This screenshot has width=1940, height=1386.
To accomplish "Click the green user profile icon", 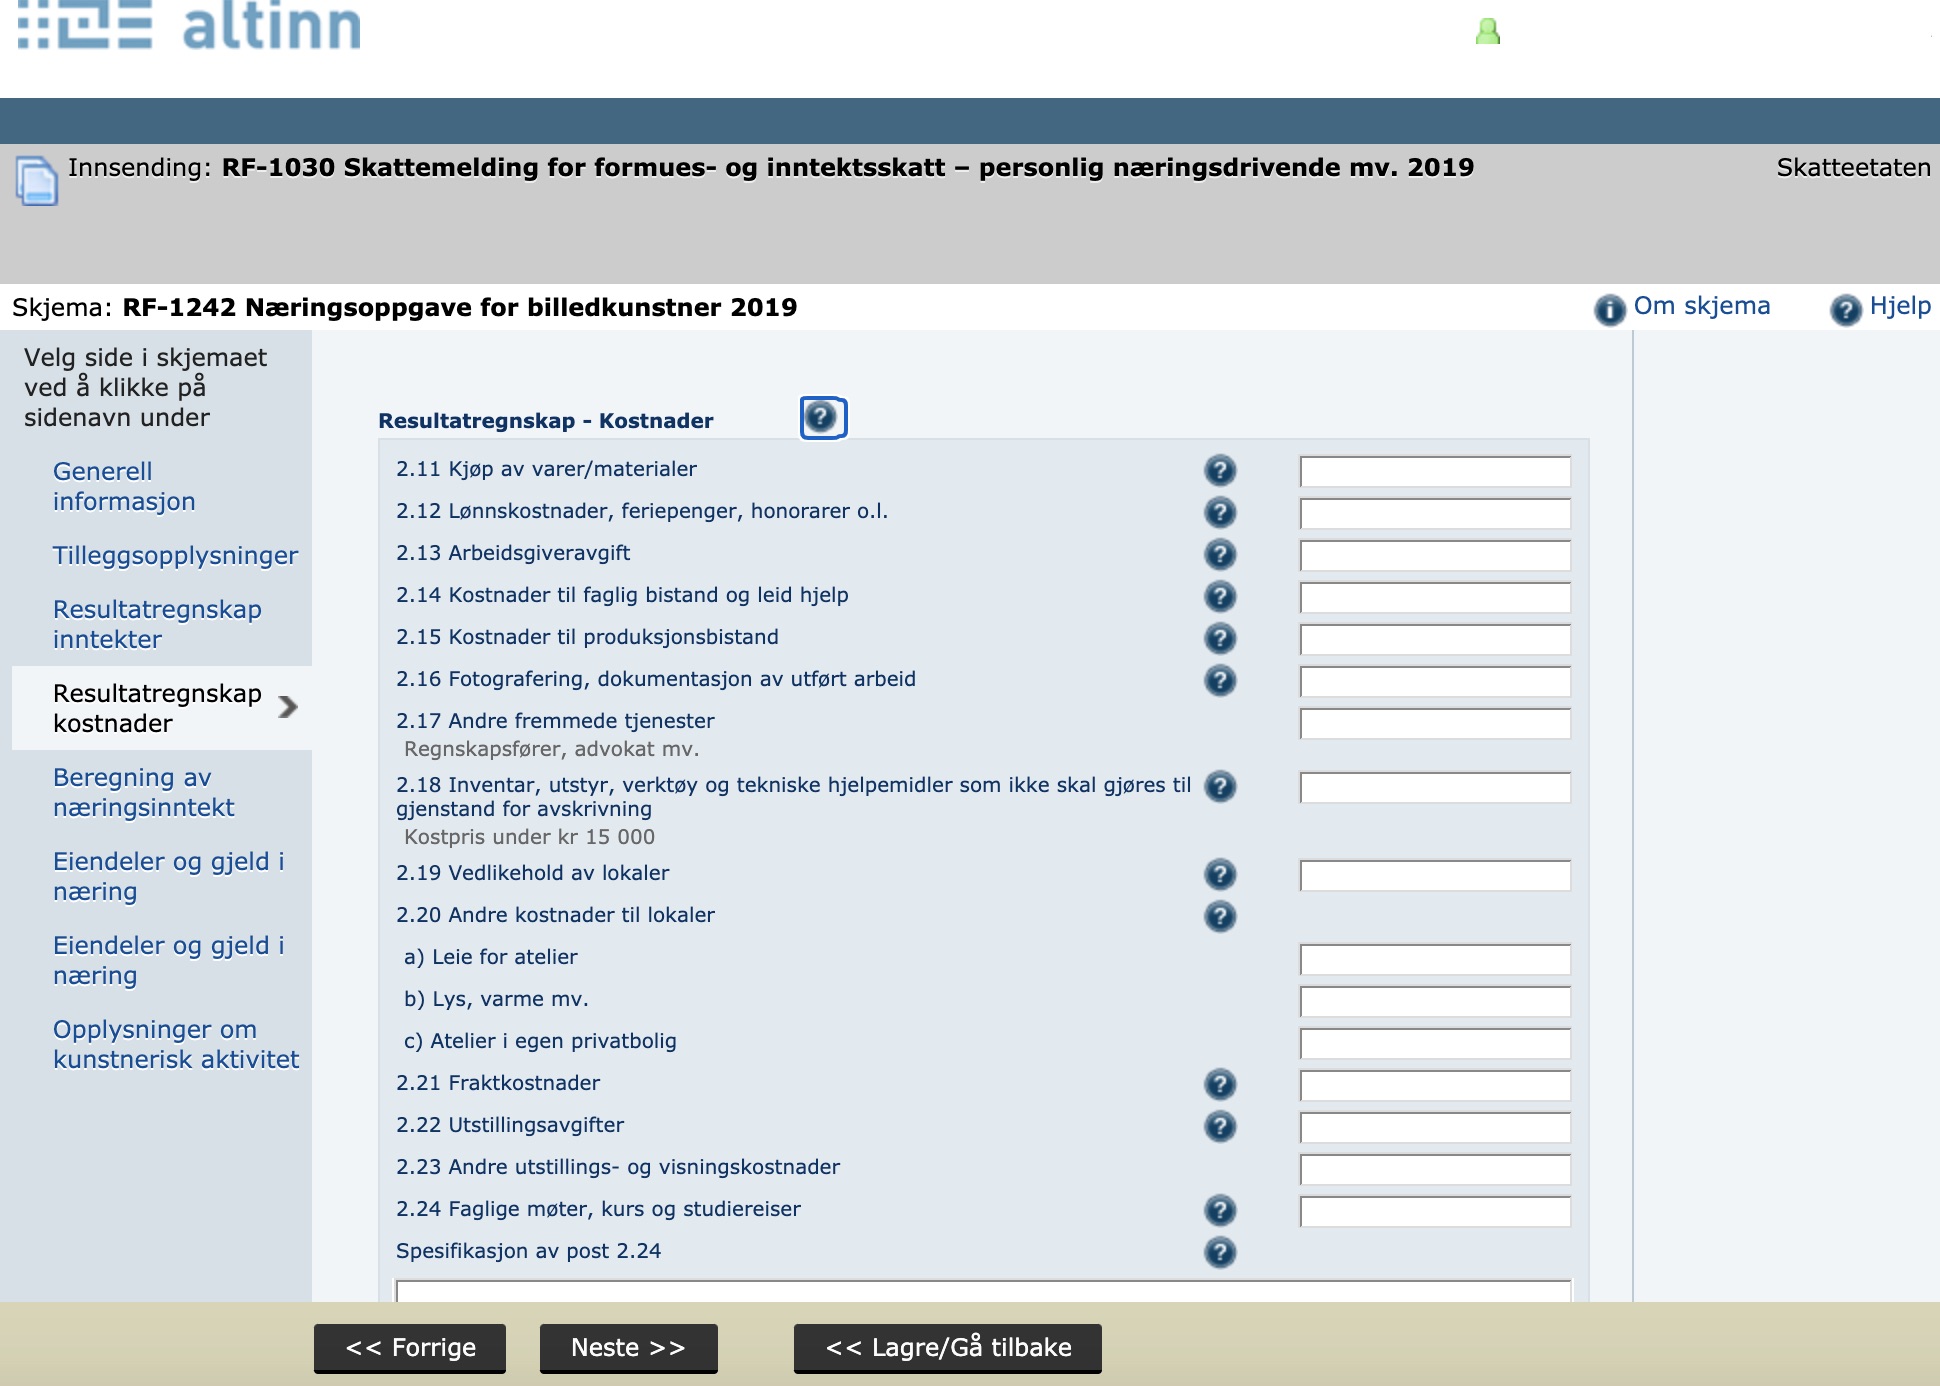I will pyautogui.click(x=1487, y=32).
